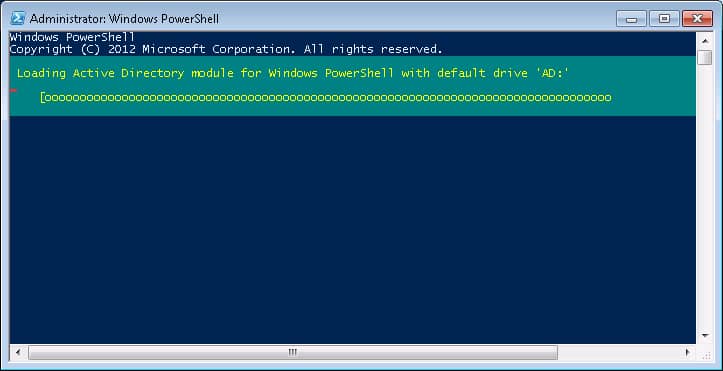Click the Copyright 2012 Microsoft Corporation line
This screenshot has height=371, width=723.
pos(226,49)
